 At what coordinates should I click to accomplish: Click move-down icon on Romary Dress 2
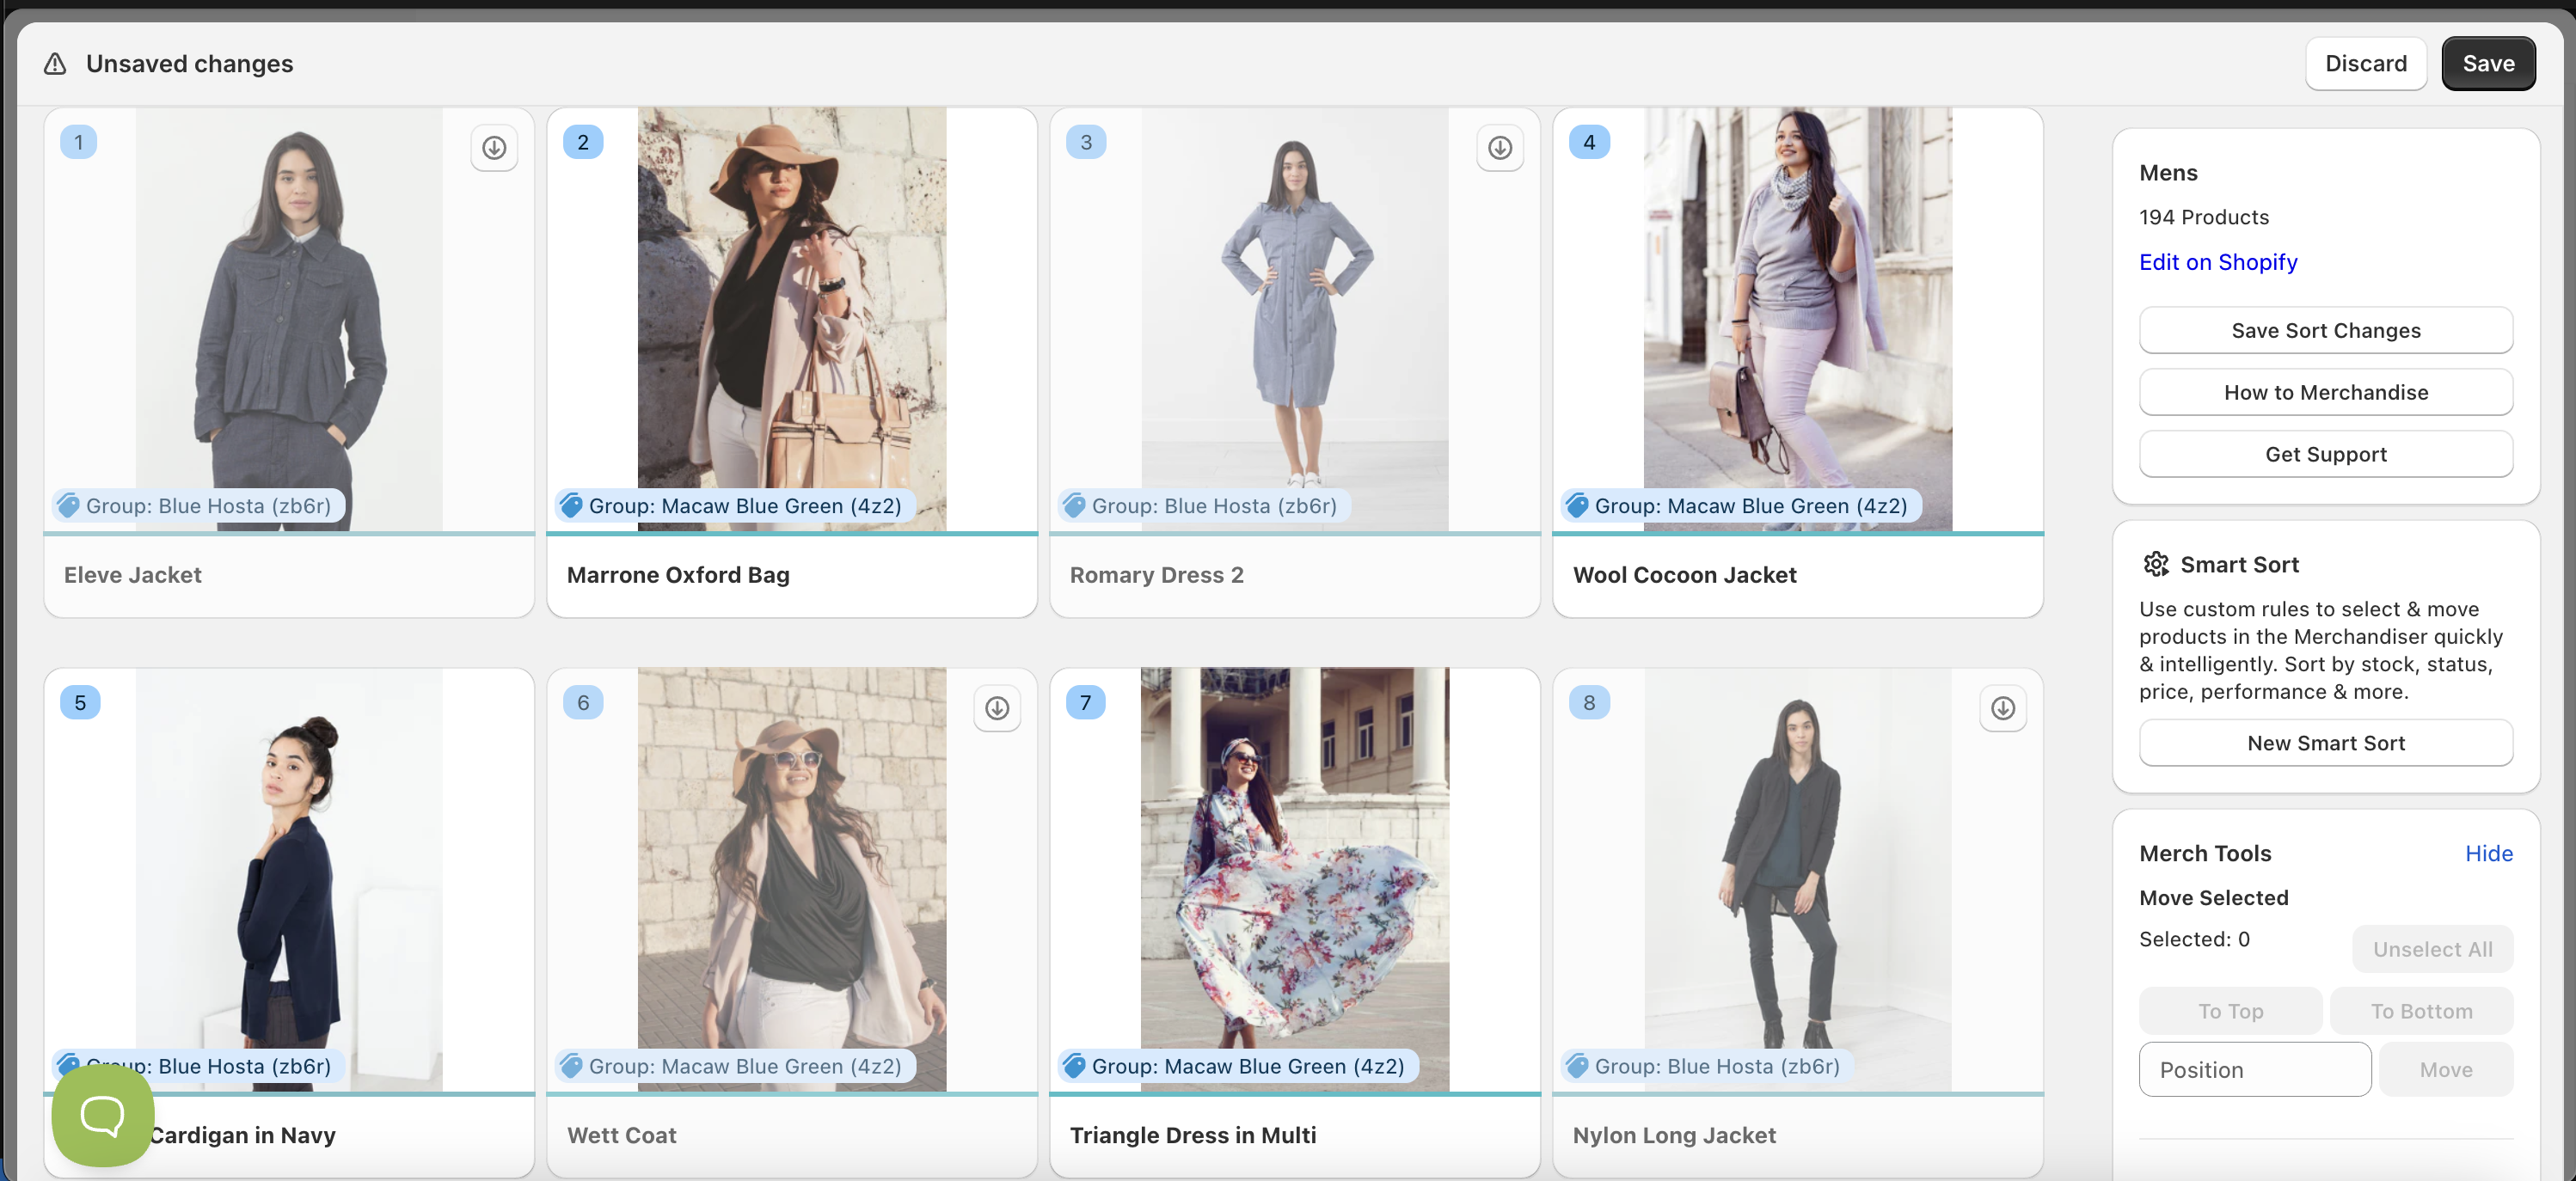1499,148
